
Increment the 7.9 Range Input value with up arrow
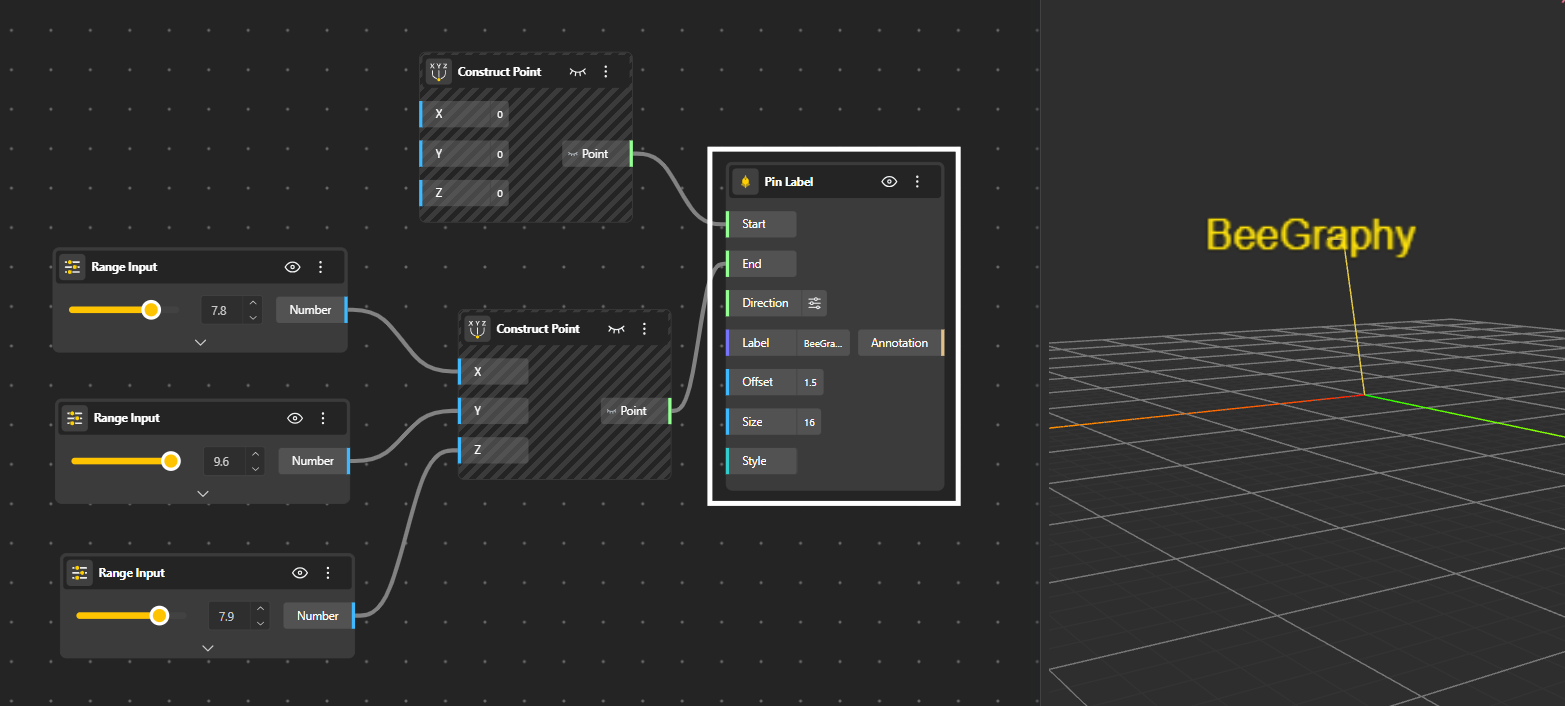coord(260,608)
